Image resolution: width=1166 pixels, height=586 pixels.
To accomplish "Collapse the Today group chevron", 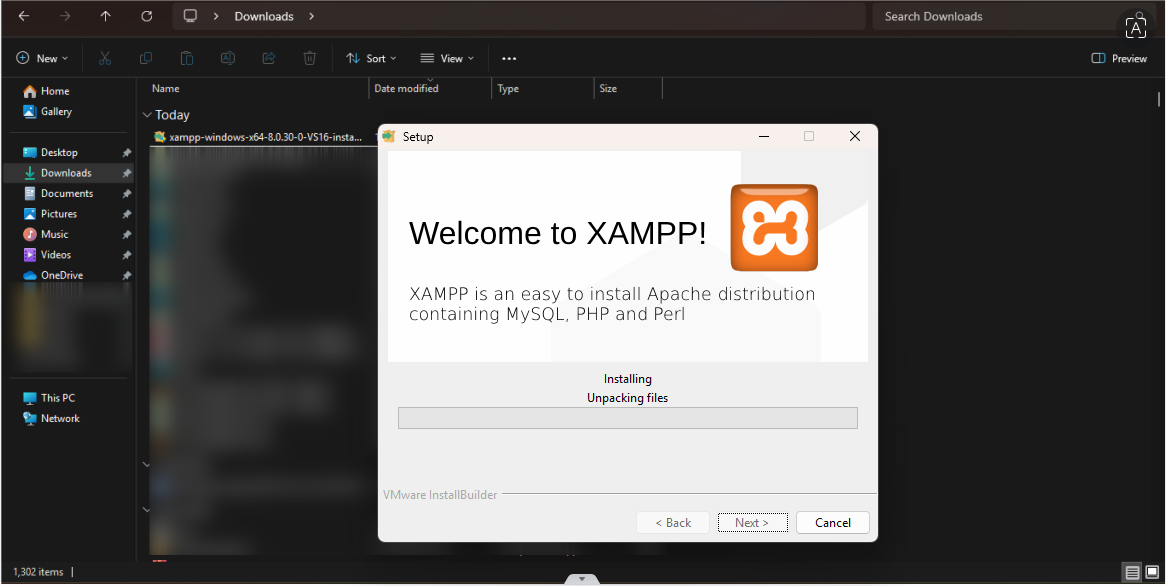I will (146, 115).
